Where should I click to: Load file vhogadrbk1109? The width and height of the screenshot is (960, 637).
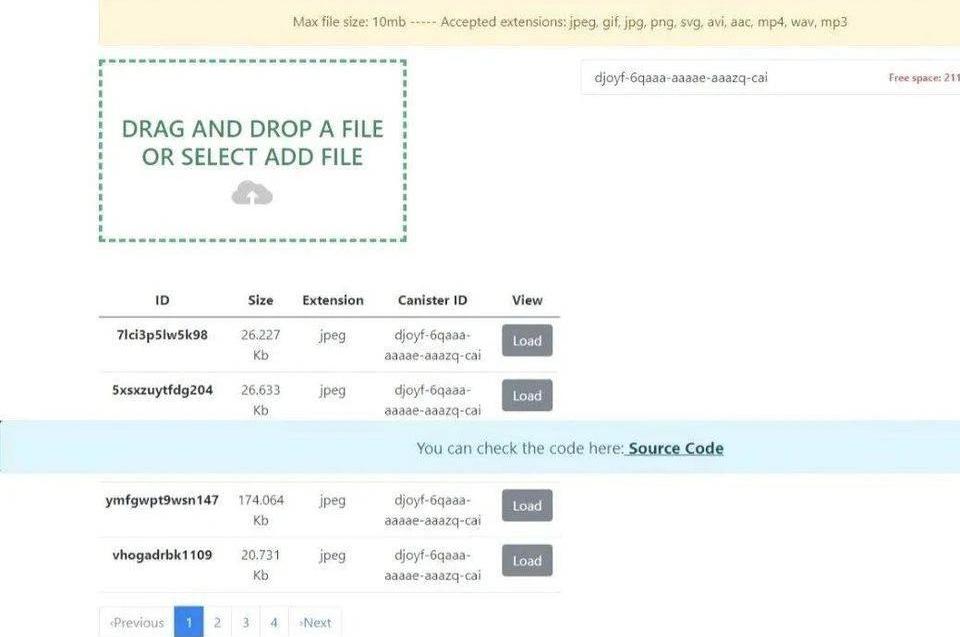coord(526,561)
